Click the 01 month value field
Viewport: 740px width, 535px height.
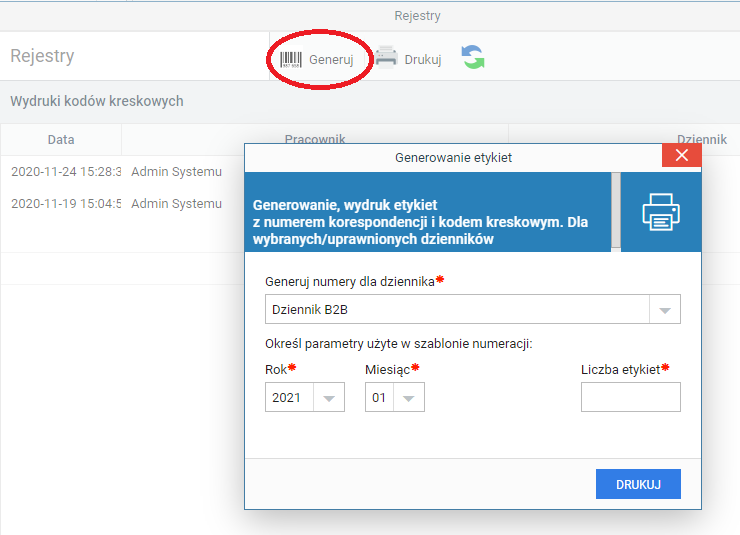379,398
